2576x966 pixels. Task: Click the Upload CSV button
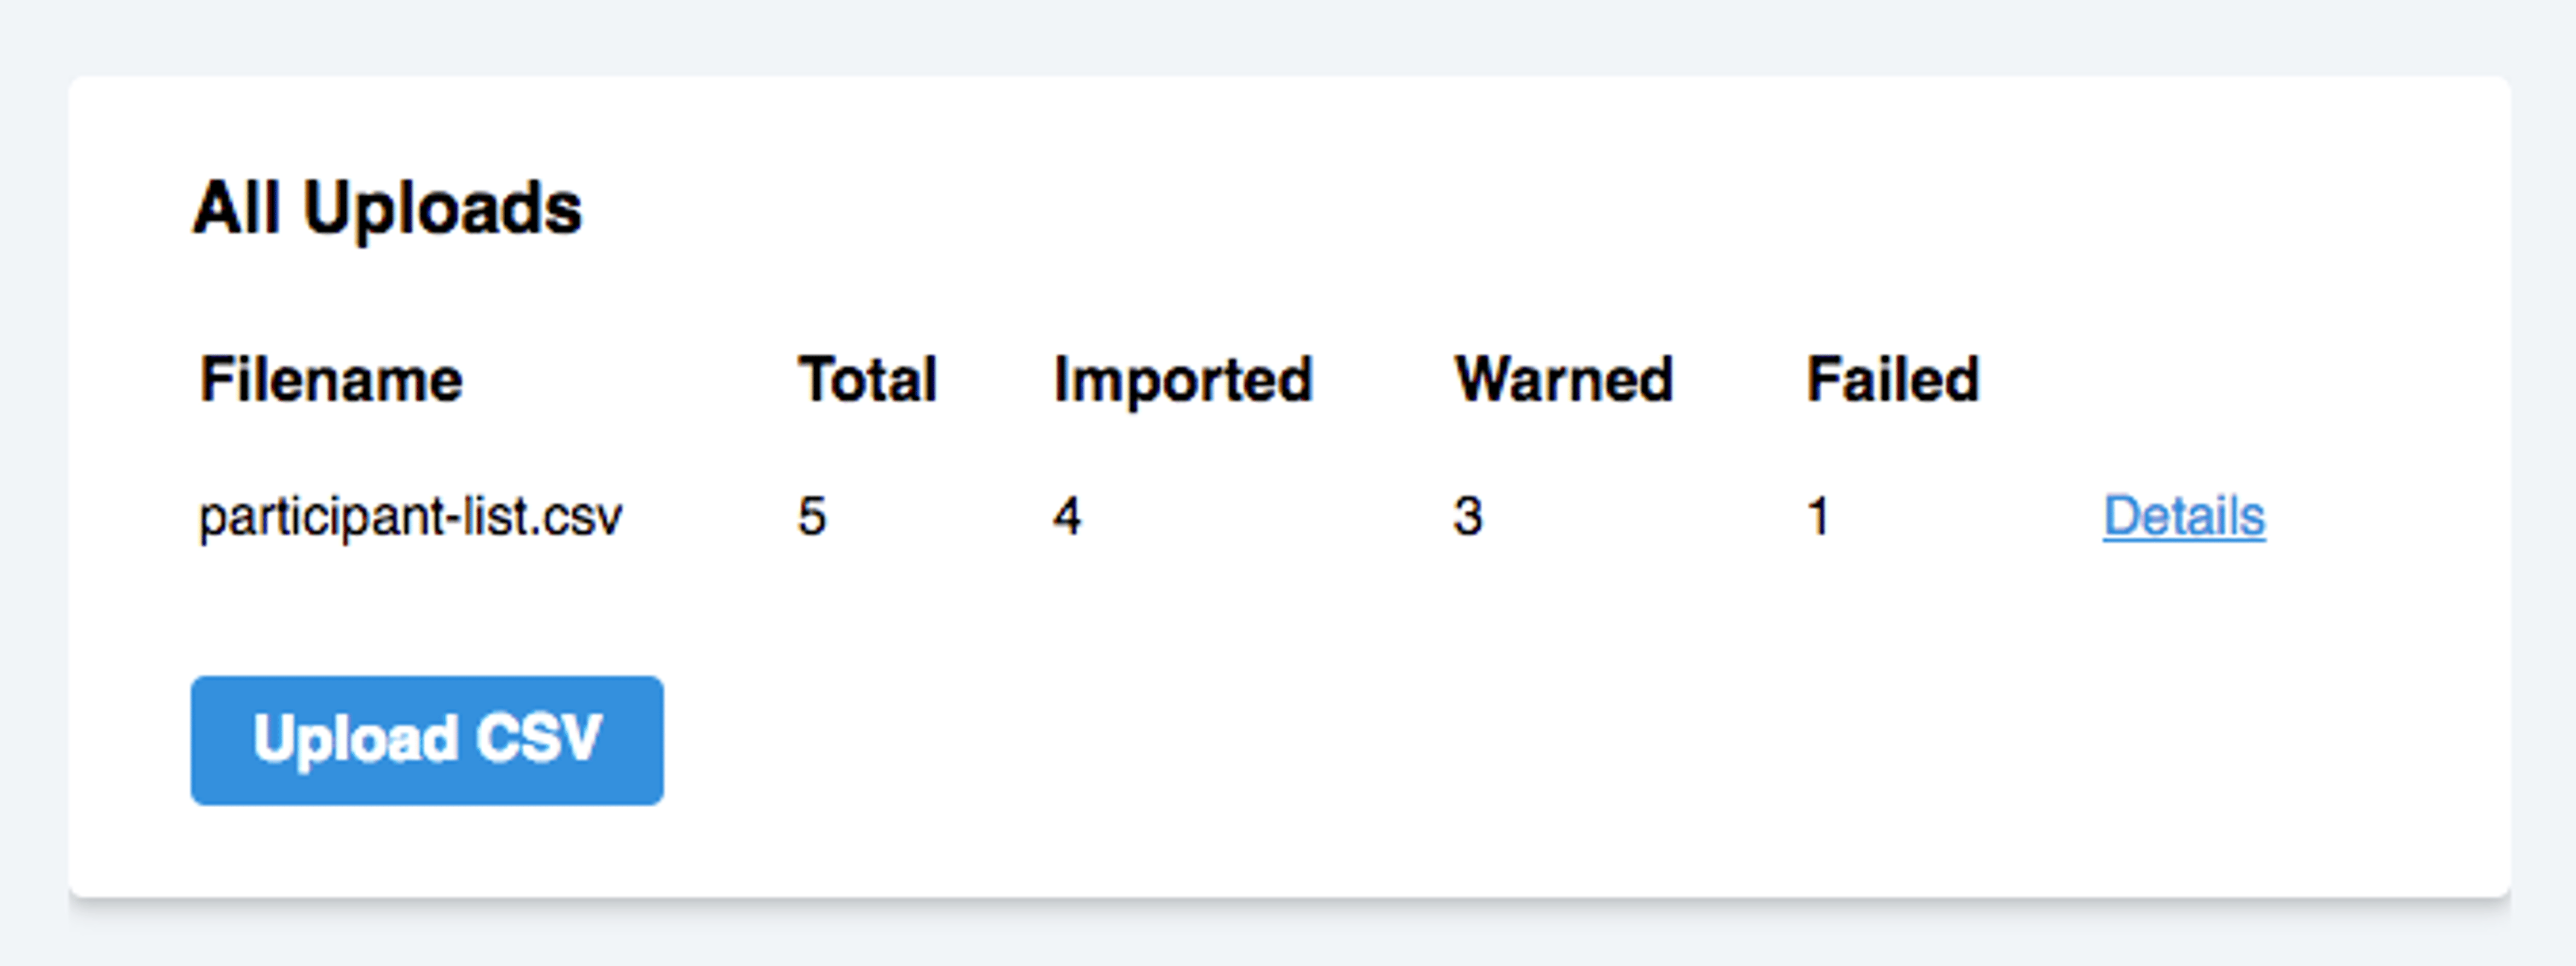click(x=427, y=740)
